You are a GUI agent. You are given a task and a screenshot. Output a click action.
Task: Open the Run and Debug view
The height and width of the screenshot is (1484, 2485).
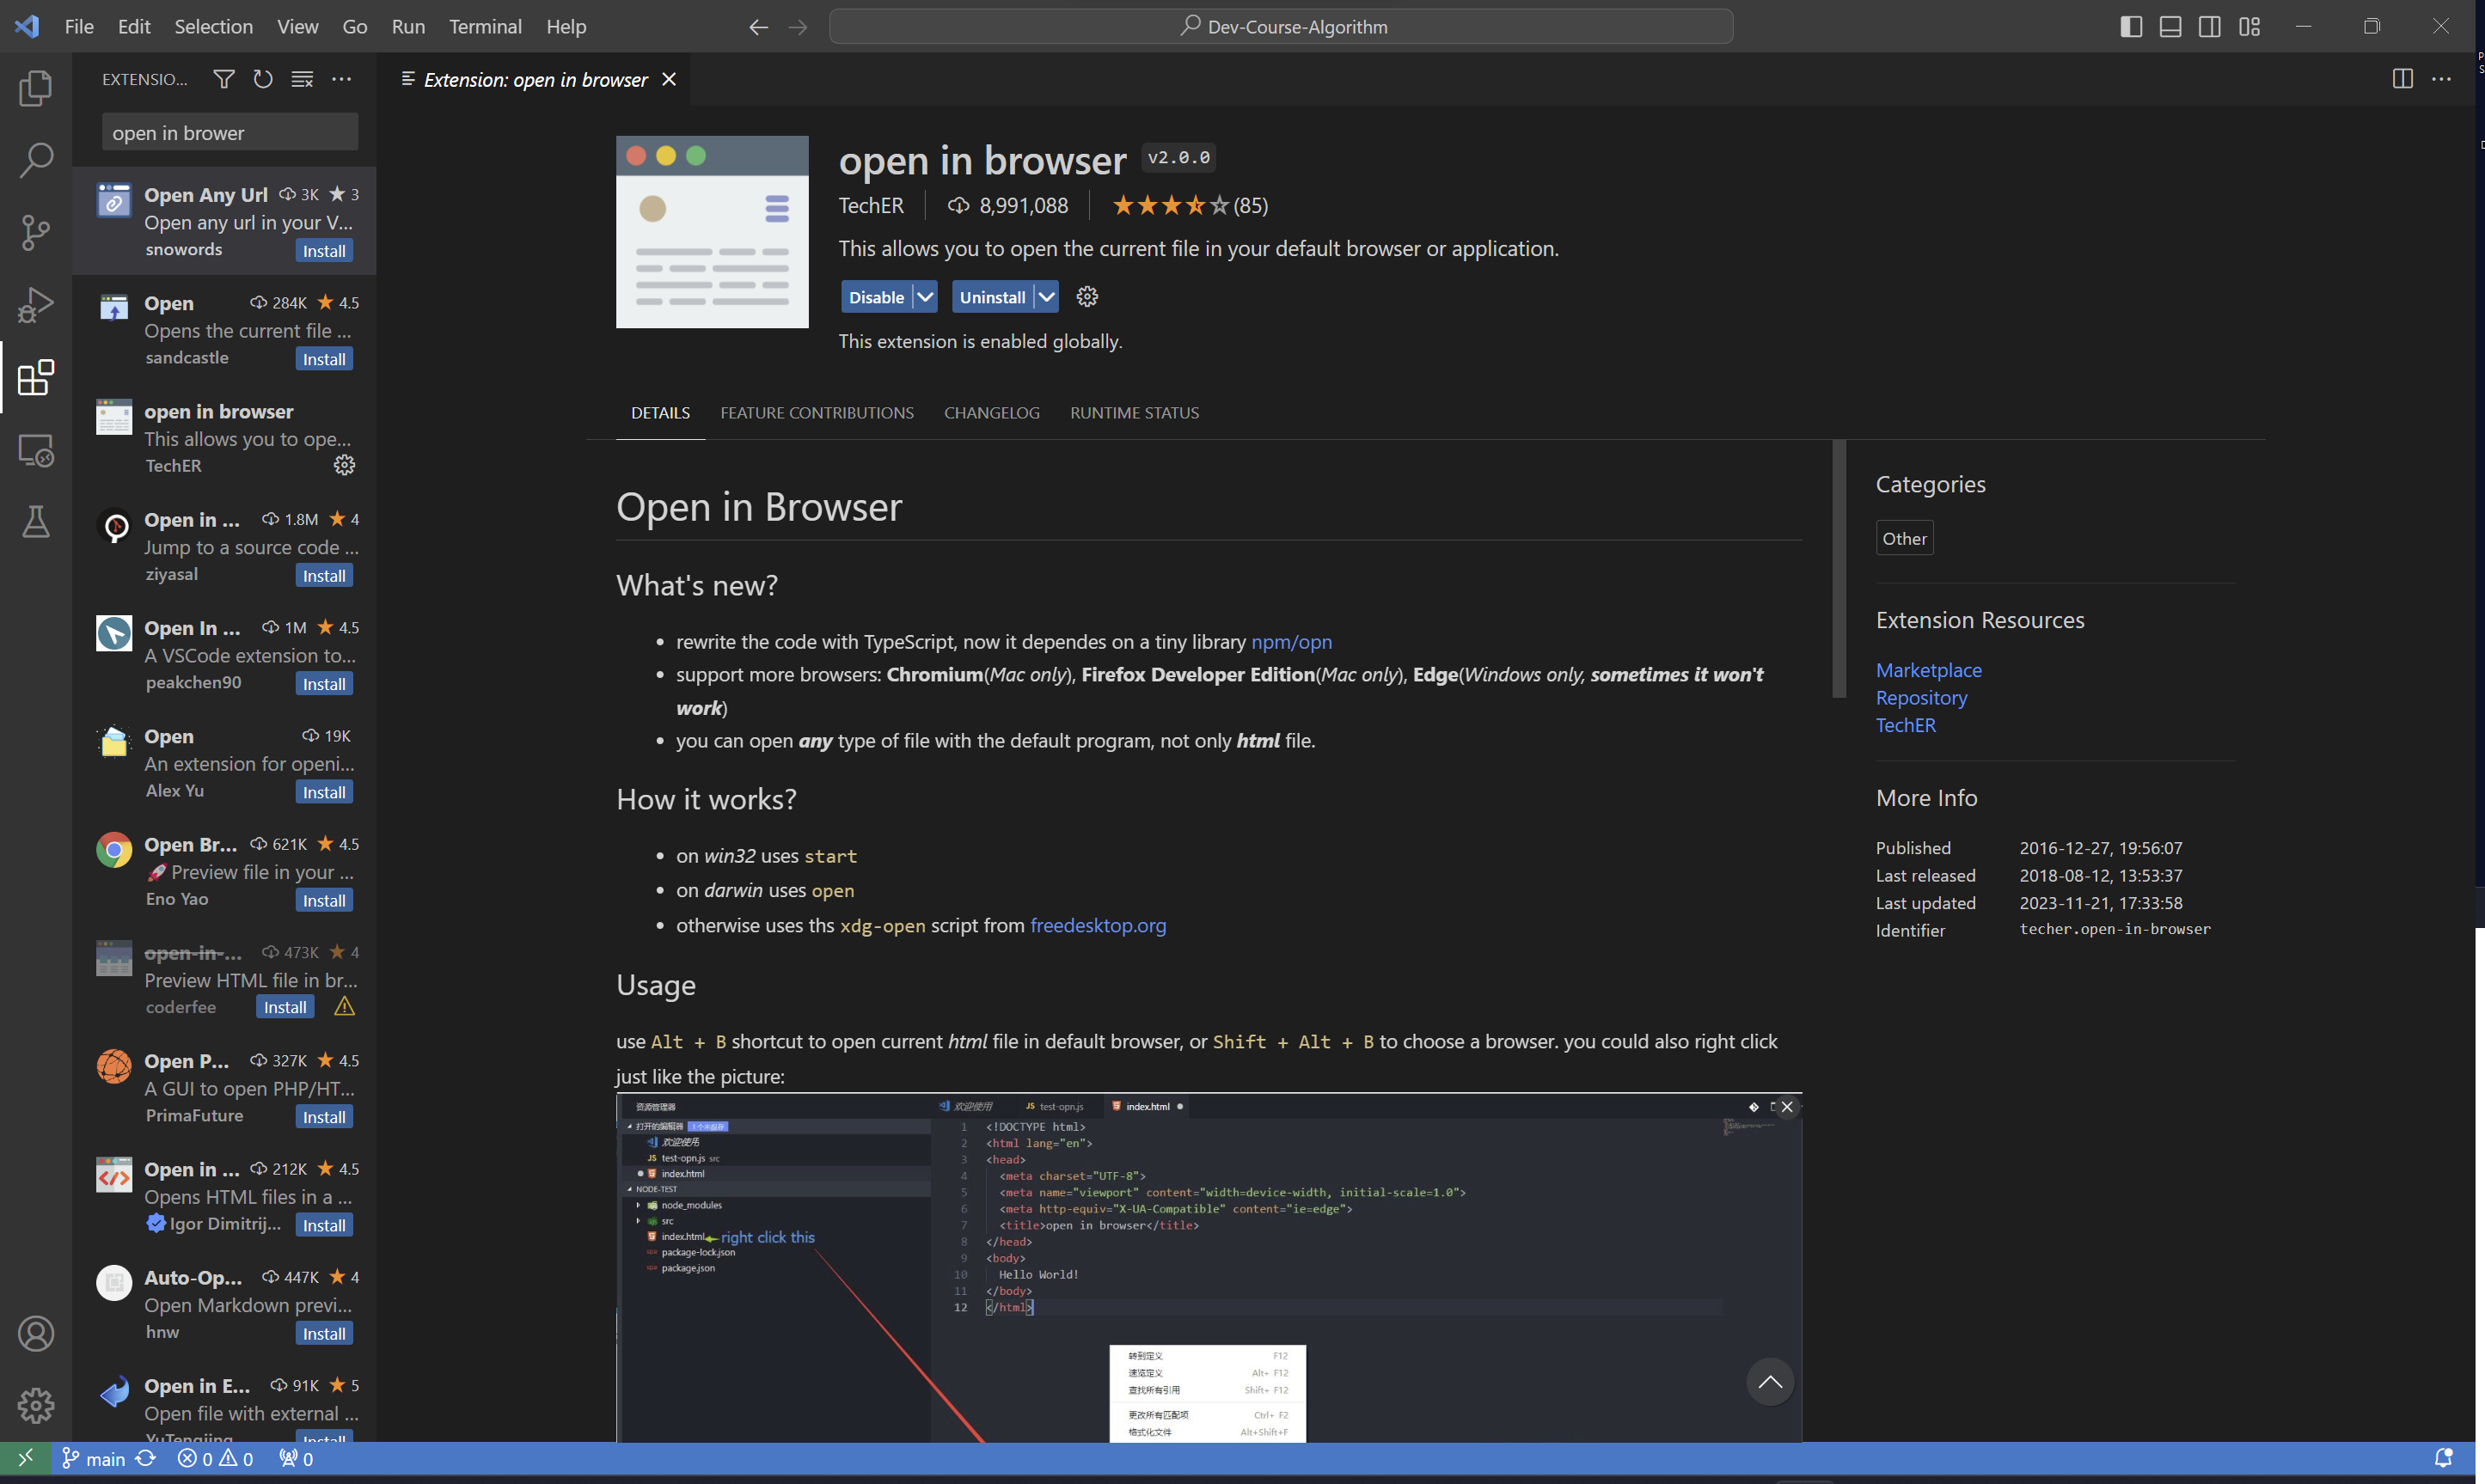(x=36, y=305)
